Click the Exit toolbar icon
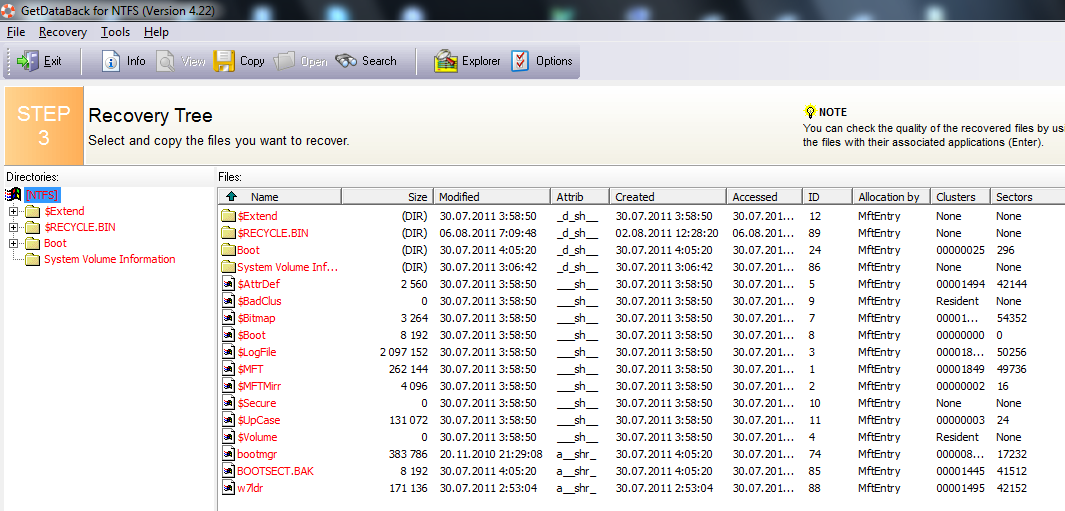This screenshot has height=511, width=1065. coord(28,61)
